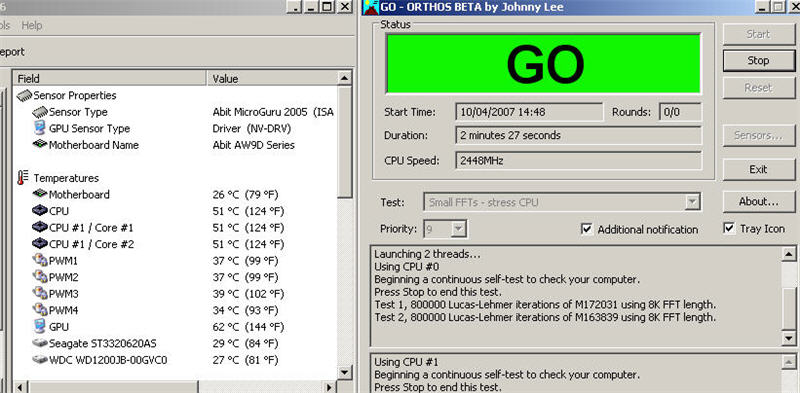Click the Test 1 M172031 log line

click(x=545, y=305)
